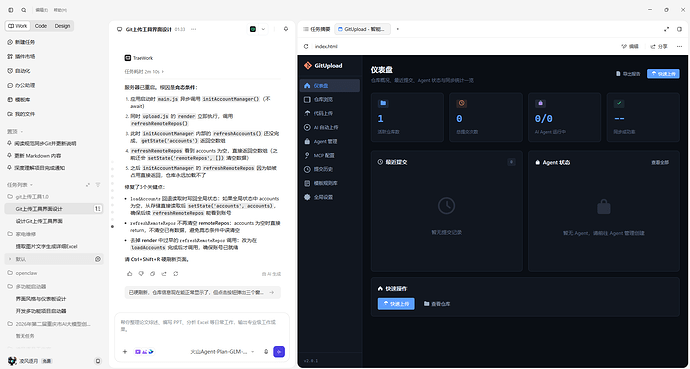The image size is (690, 369).
Task: Open 模板库 template library
Action: (x=22, y=99)
